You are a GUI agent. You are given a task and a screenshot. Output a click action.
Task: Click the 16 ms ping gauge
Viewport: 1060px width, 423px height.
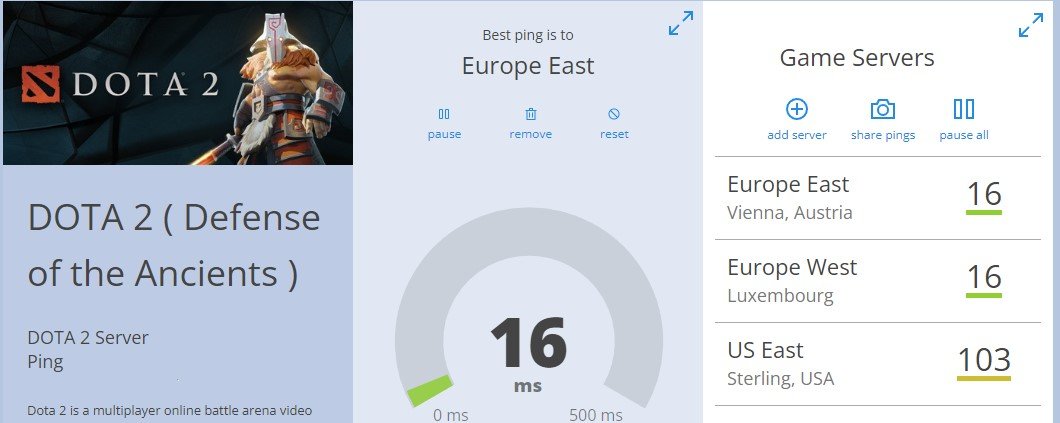click(x=528, y=345)
